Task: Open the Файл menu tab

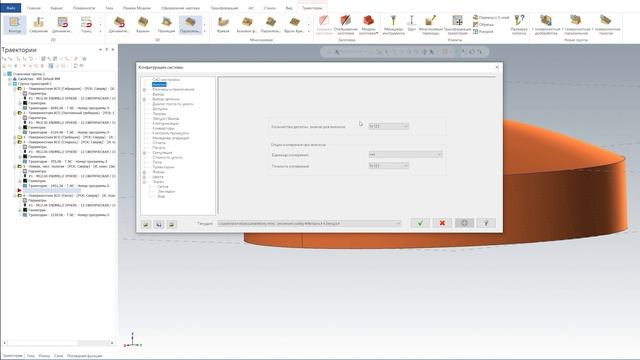Action: (11, 8)
